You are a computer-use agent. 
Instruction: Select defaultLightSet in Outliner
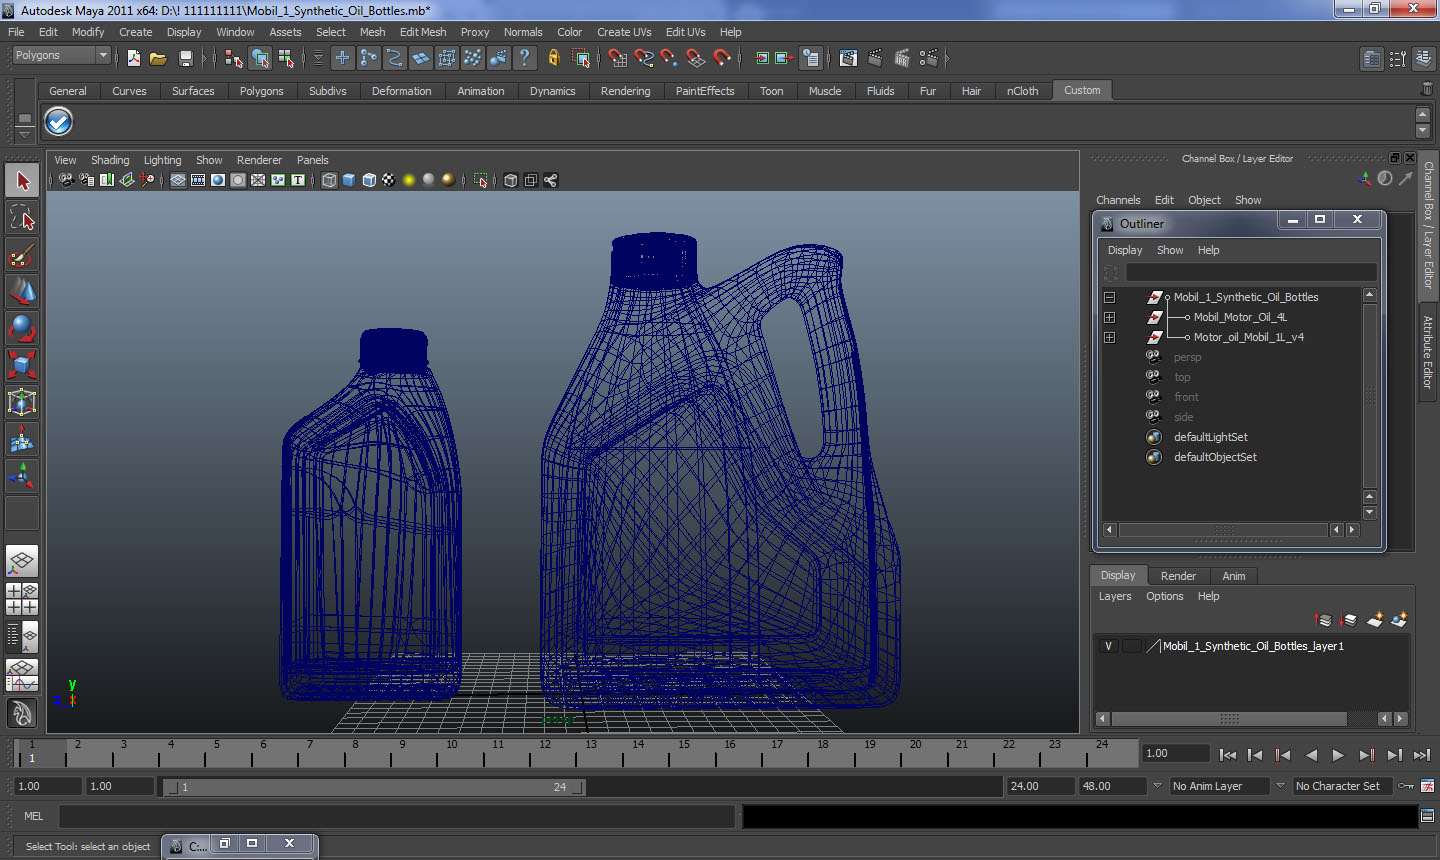pyautogui.click(x=1210, y=437)
